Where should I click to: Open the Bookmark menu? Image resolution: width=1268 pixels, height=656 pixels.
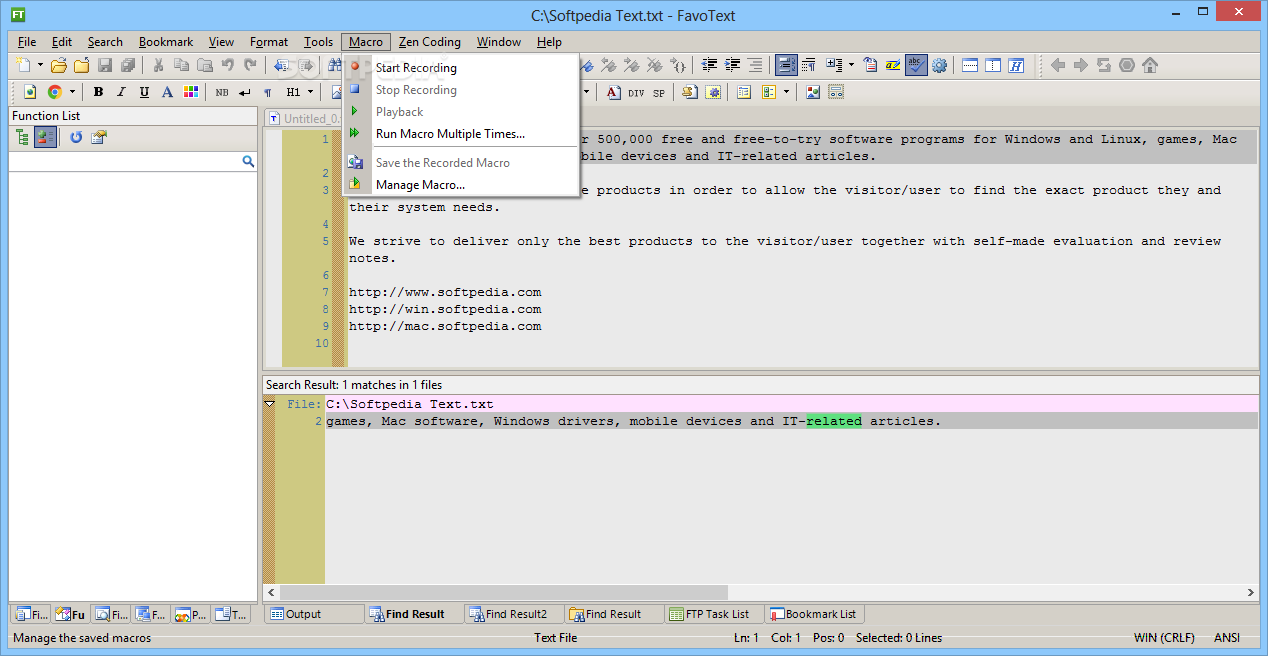click(166, 42)
